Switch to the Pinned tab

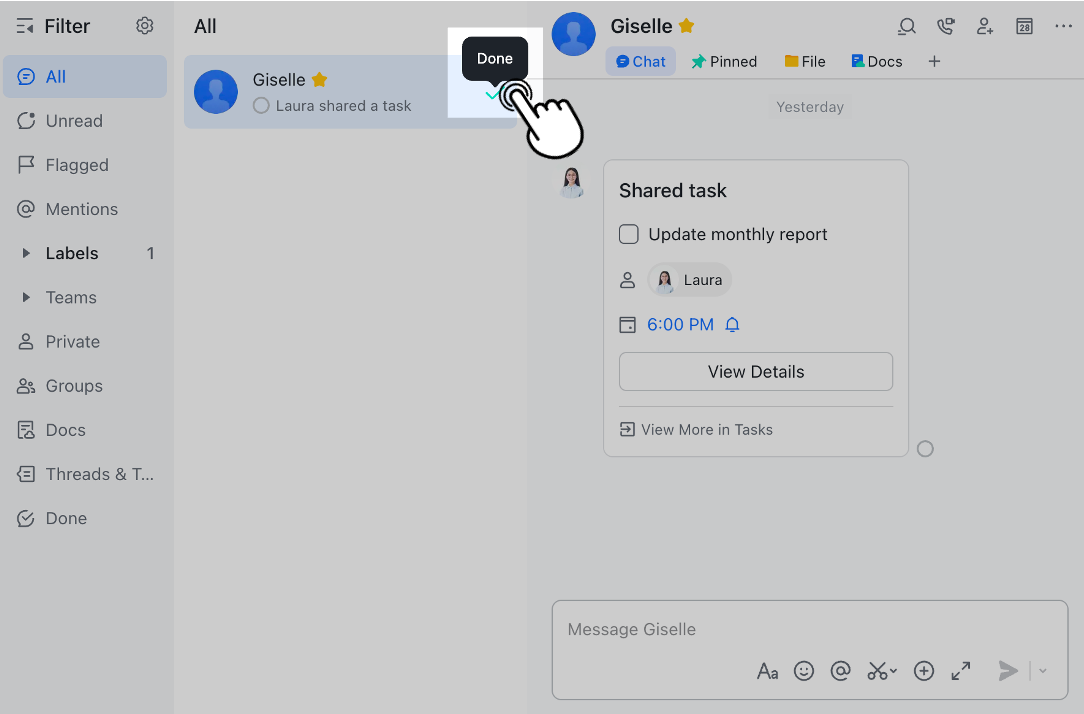point(724,62)
